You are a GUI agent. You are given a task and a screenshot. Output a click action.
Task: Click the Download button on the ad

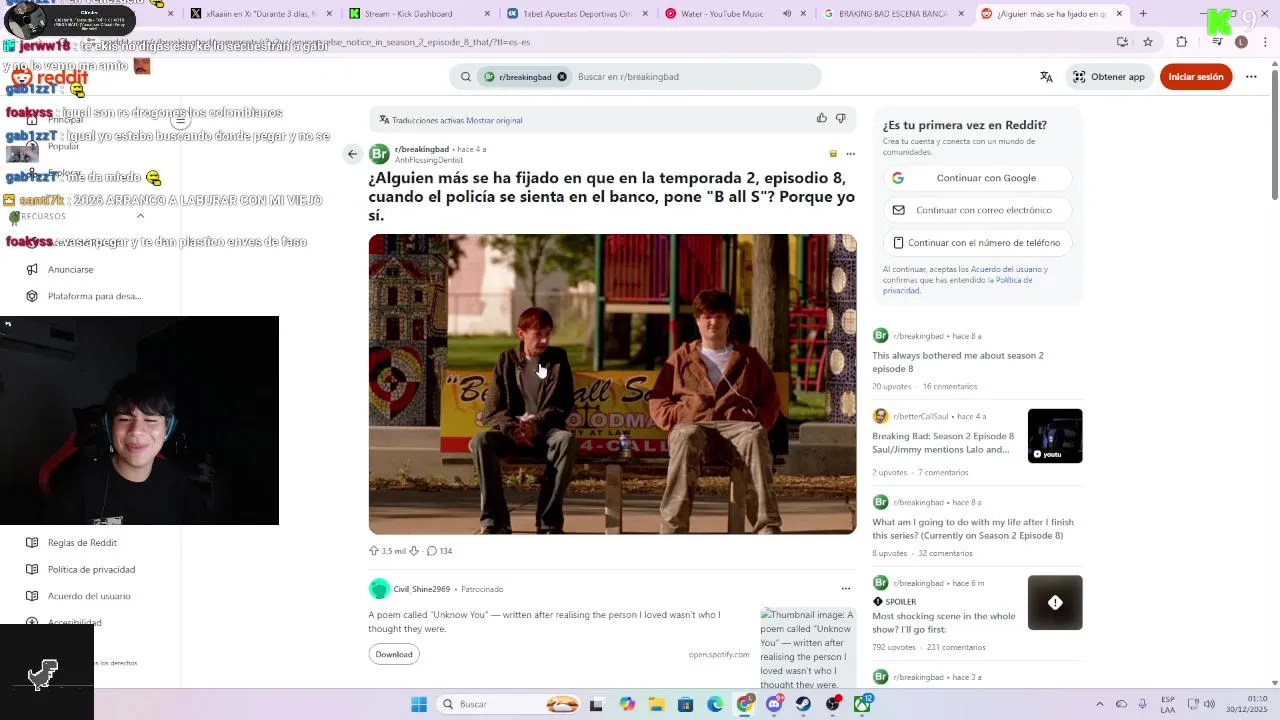(x=394, y=655)
